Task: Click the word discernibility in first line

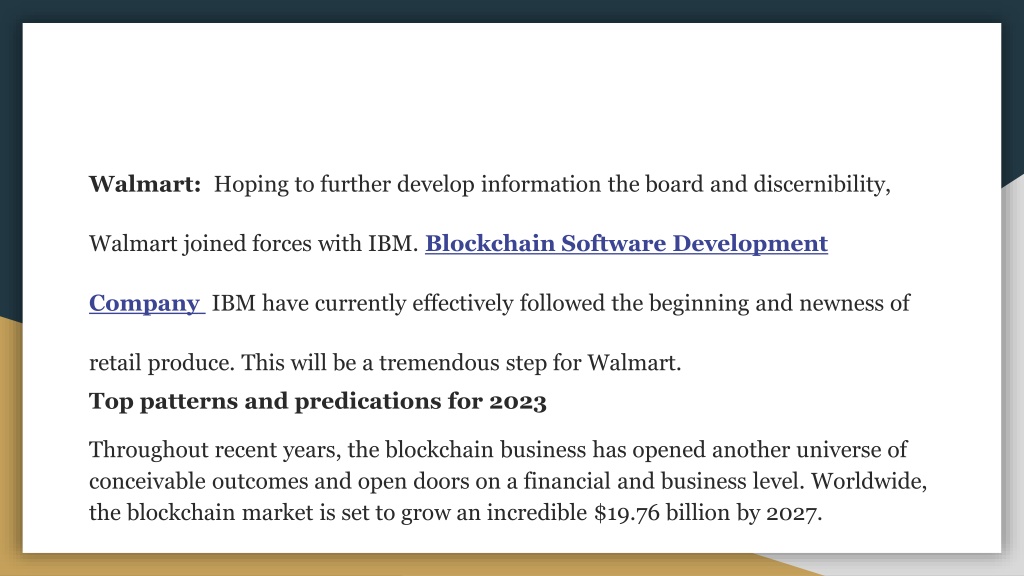Action: click(822, 185)
